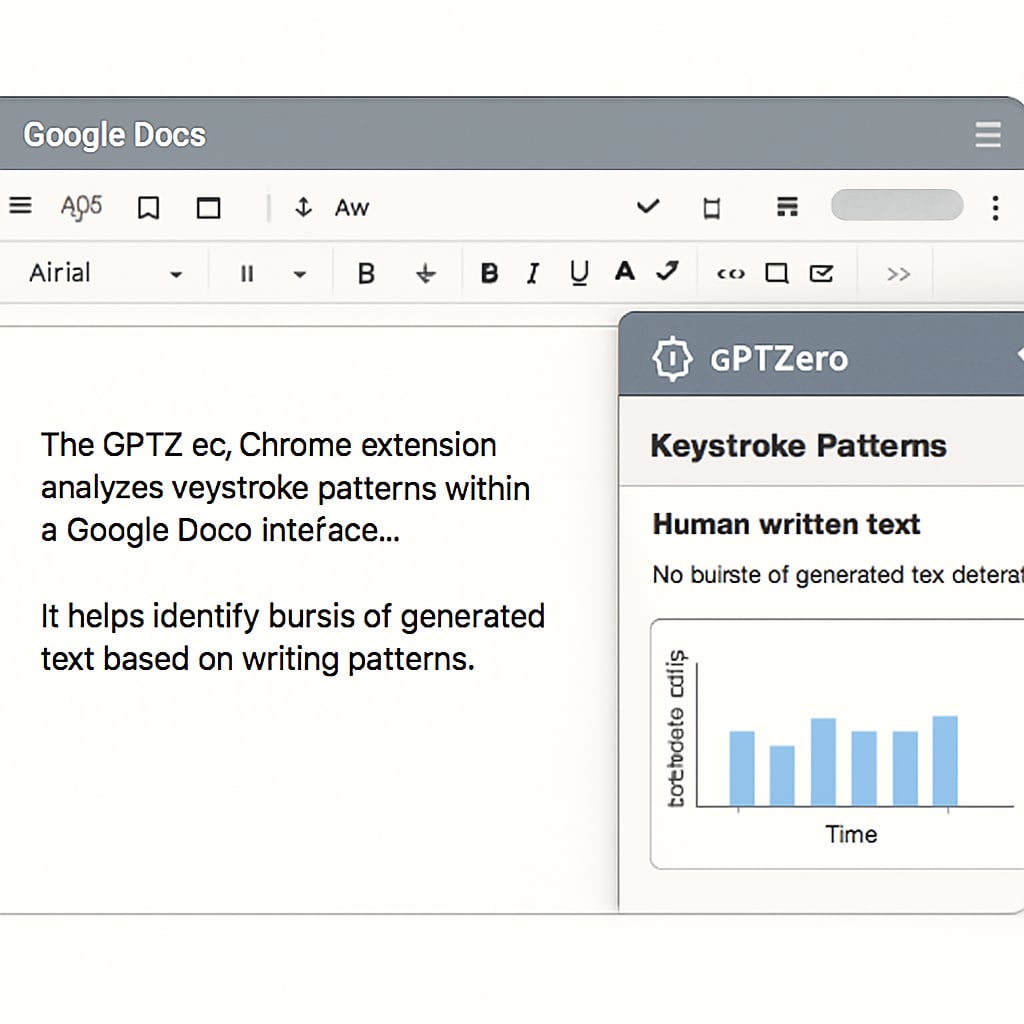Click the Human written text result
This screenshot has height=1024, width=1024.
(786, 524)
